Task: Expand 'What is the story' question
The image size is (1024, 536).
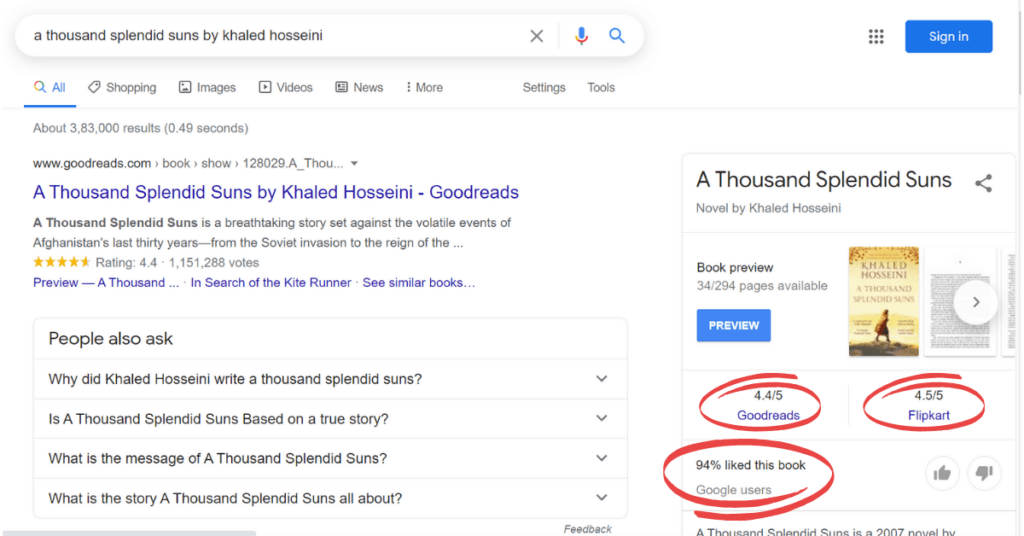Action: [x=330, y=499]
